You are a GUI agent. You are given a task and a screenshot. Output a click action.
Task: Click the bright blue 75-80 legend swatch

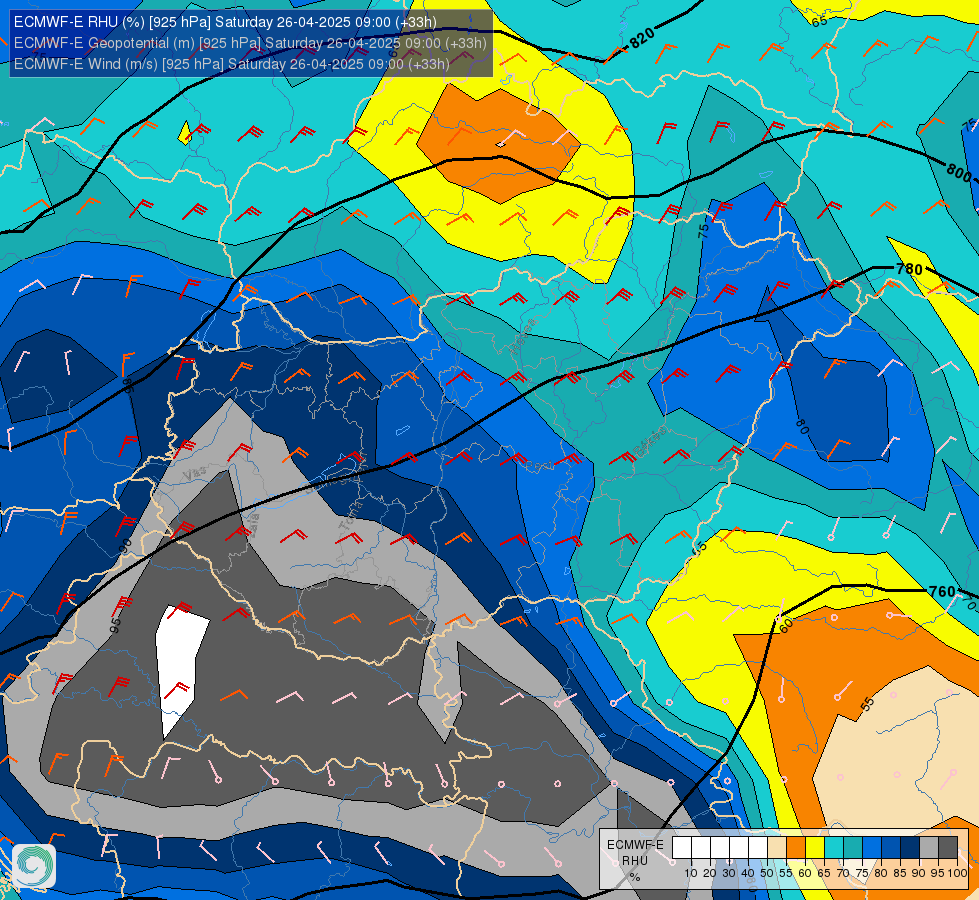(872, 848)
